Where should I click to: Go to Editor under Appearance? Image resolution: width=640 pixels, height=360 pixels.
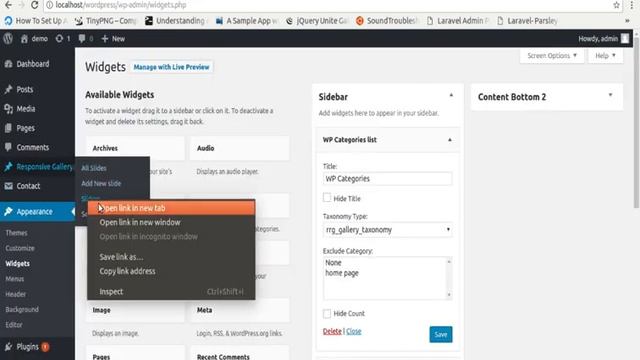(x=14, y=325)
